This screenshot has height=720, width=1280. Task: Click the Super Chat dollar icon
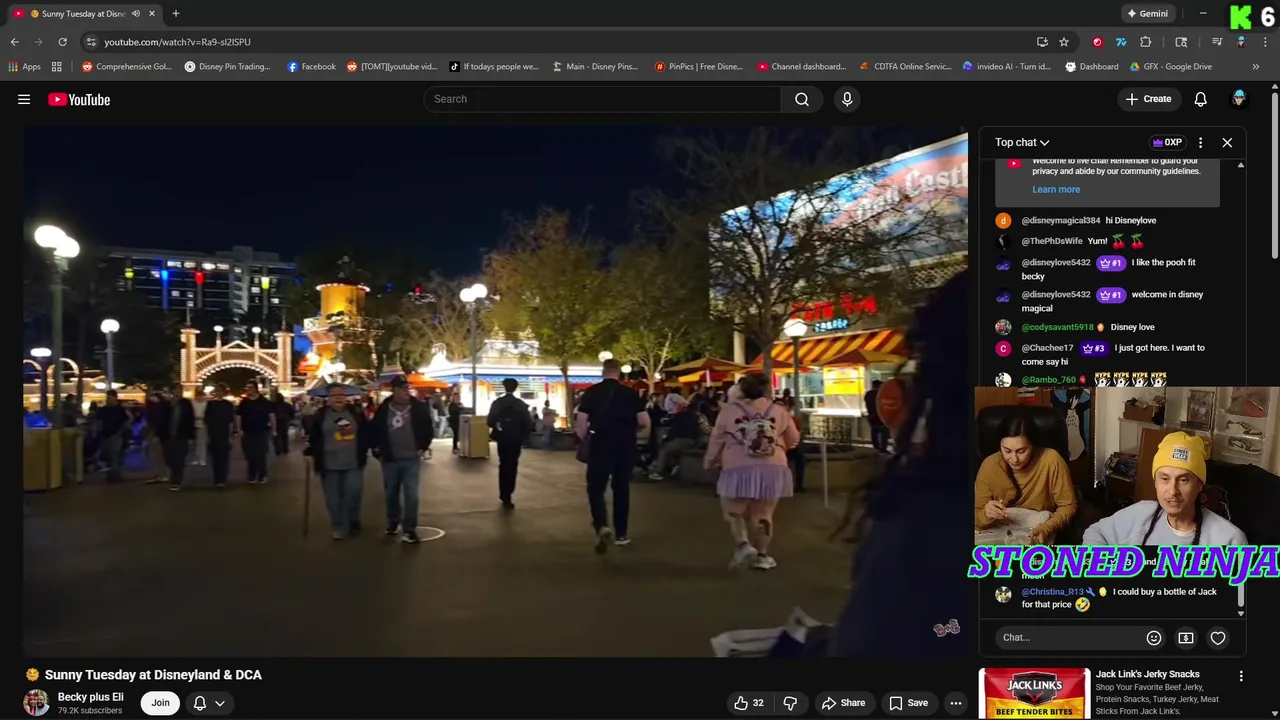(x=1185, y=637)
